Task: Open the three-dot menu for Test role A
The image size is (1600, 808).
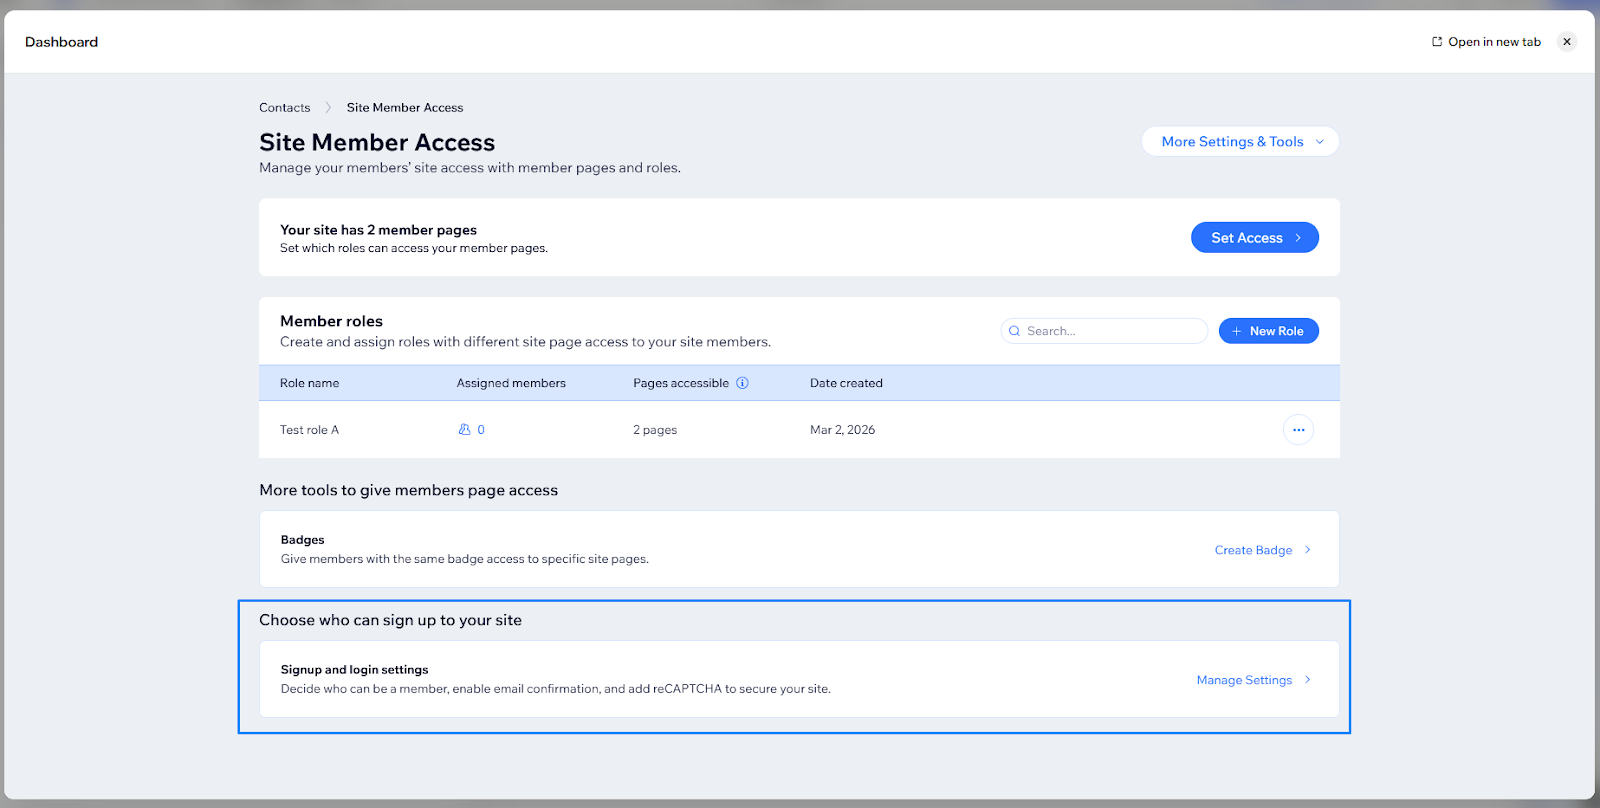Action: (x=1298, y=430)
